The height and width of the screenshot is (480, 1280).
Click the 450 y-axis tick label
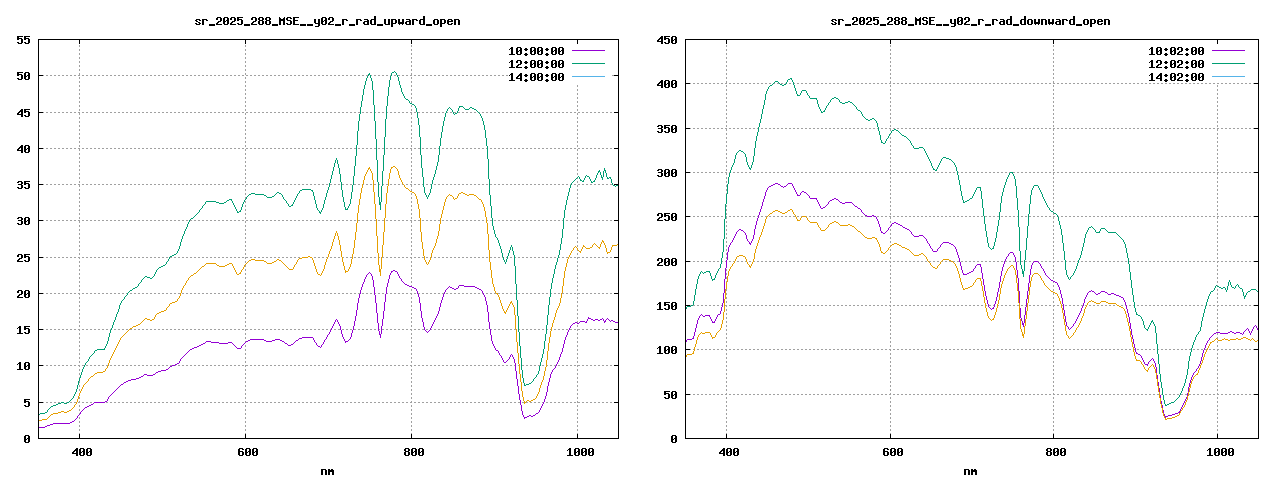tap(666, 40)
